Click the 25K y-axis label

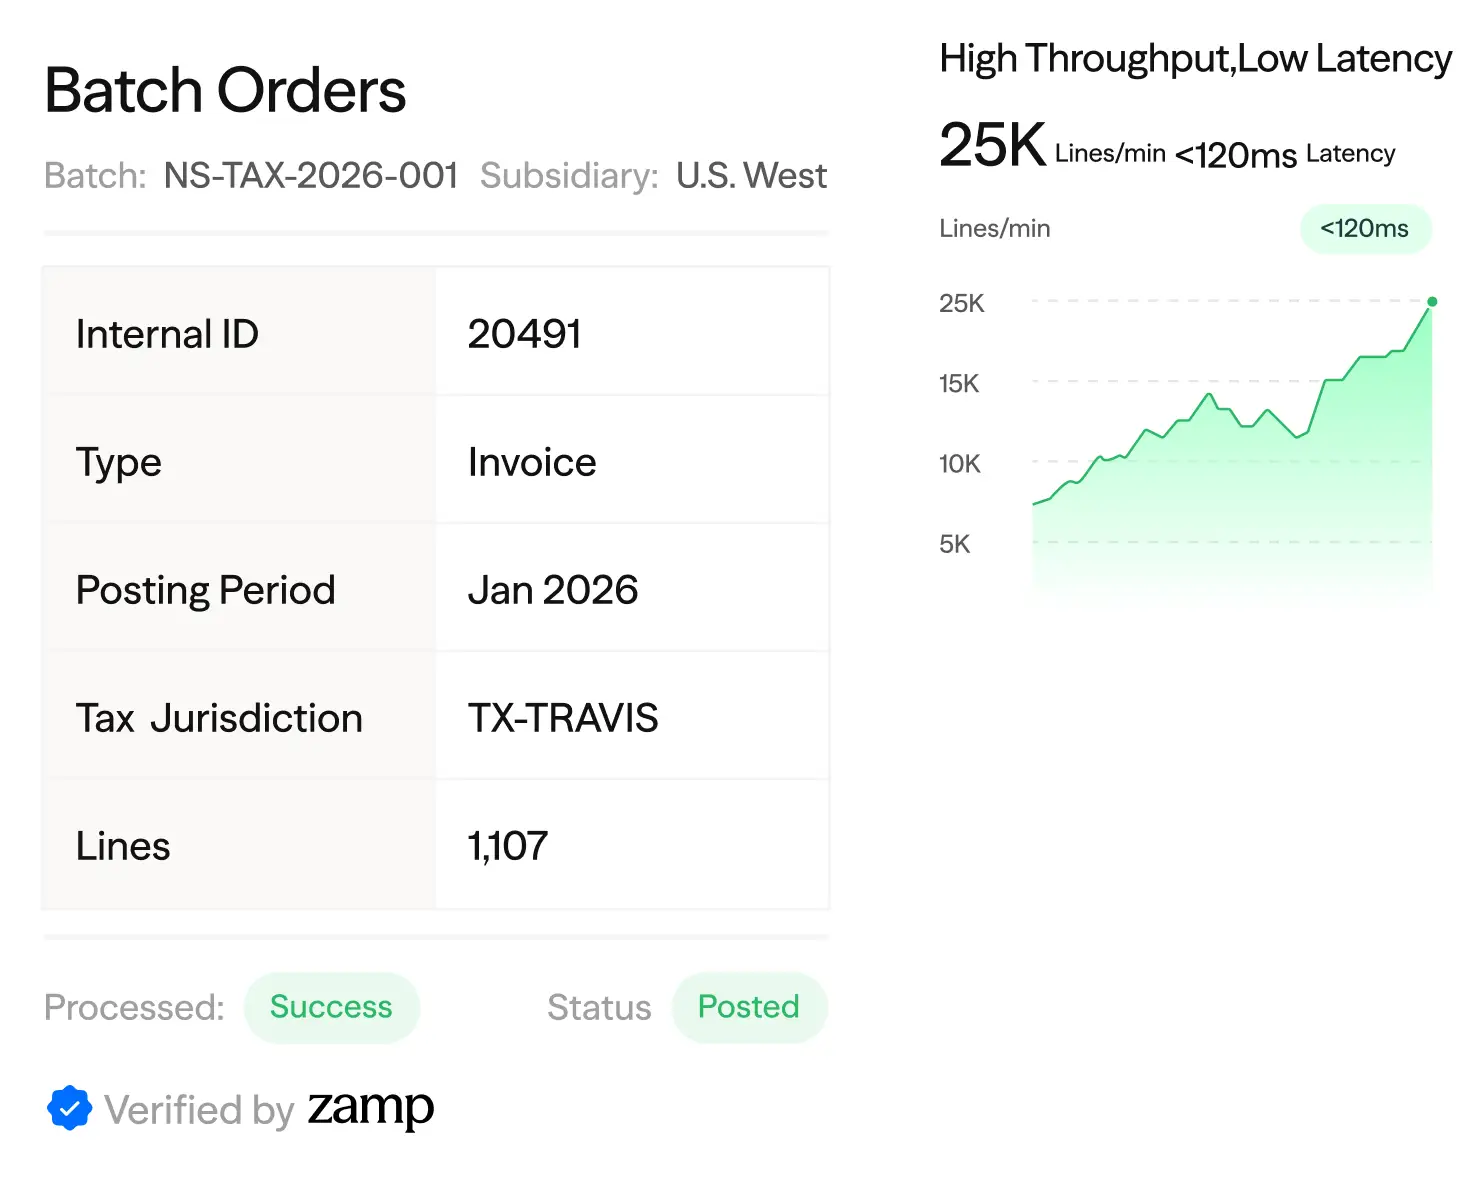(x=961, y=303)
